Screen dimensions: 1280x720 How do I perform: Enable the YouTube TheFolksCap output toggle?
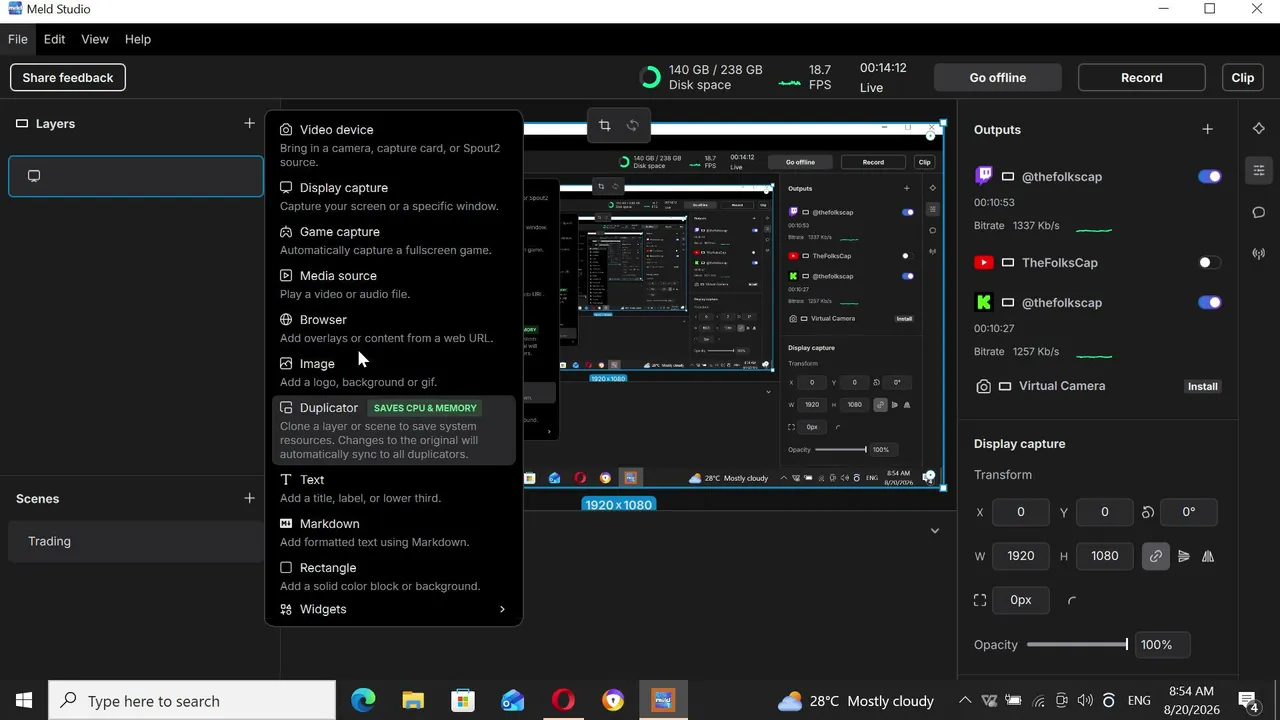coord(1210,263)
